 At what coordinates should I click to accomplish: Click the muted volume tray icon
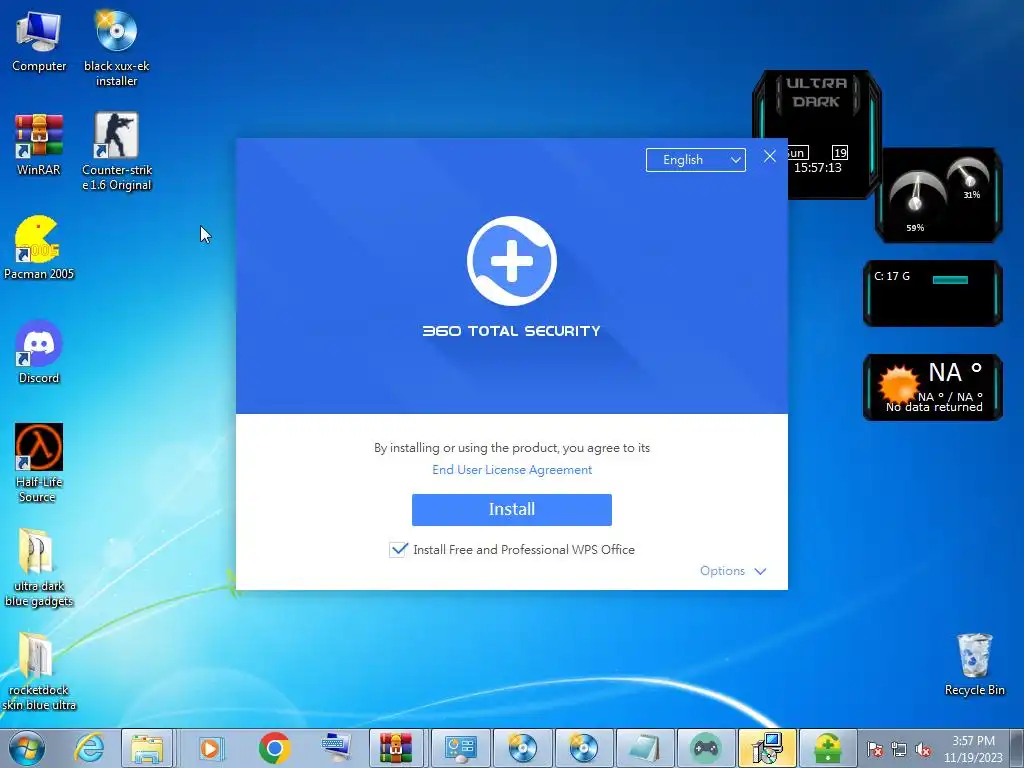(x=923, y=750)
